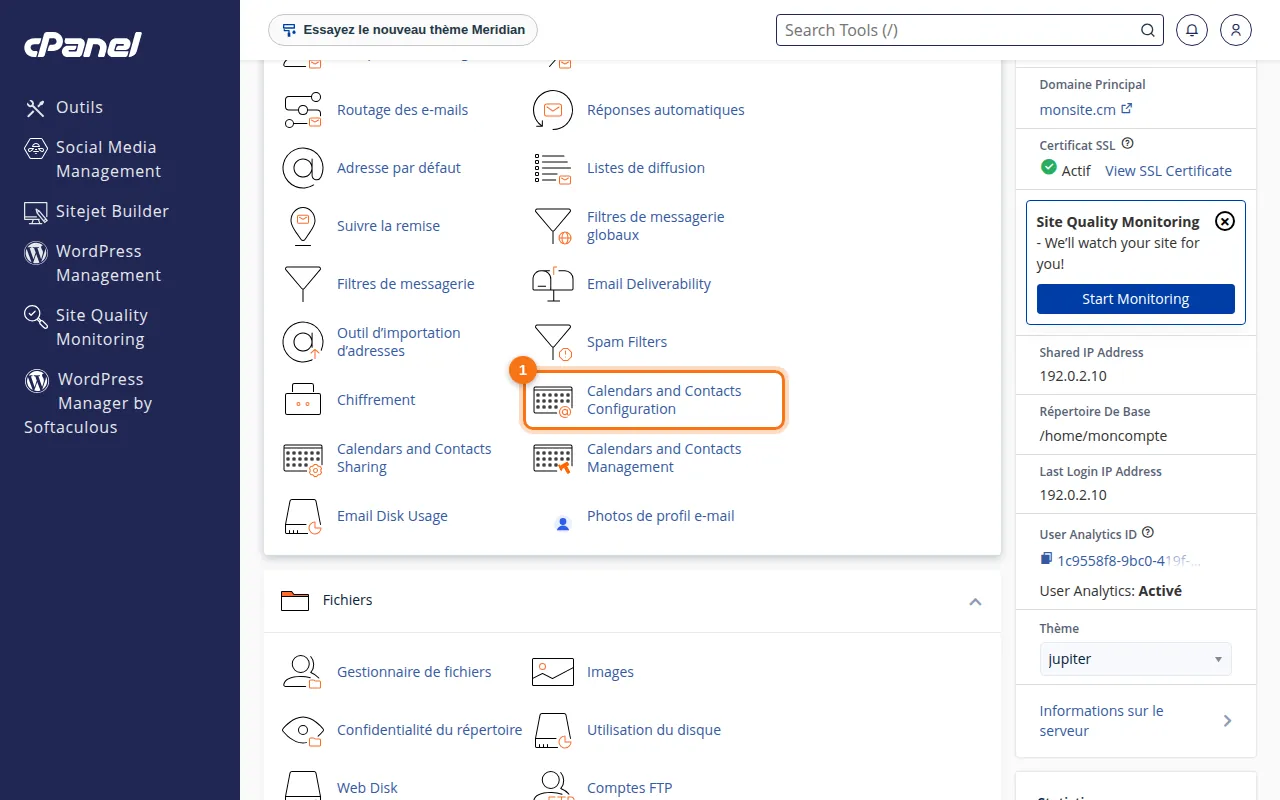This screenshot has width=1280, height=800.
Task: Open Listes de diffusion link
Action: tap(646, 168)
